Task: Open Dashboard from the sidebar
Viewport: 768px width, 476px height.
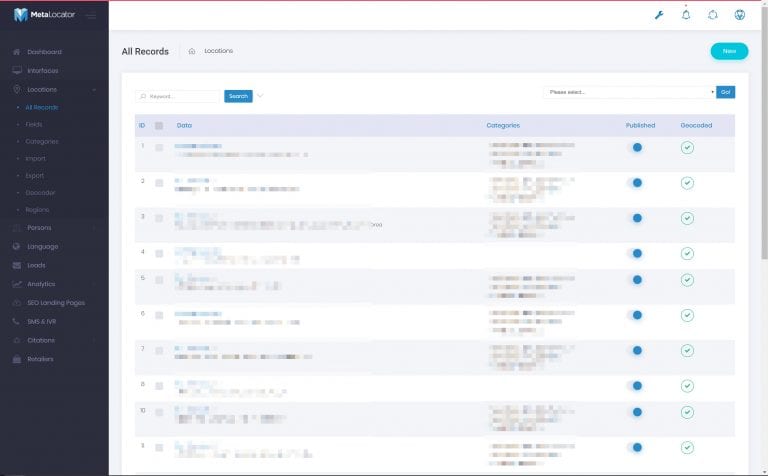Action: (x=44, y=52)
